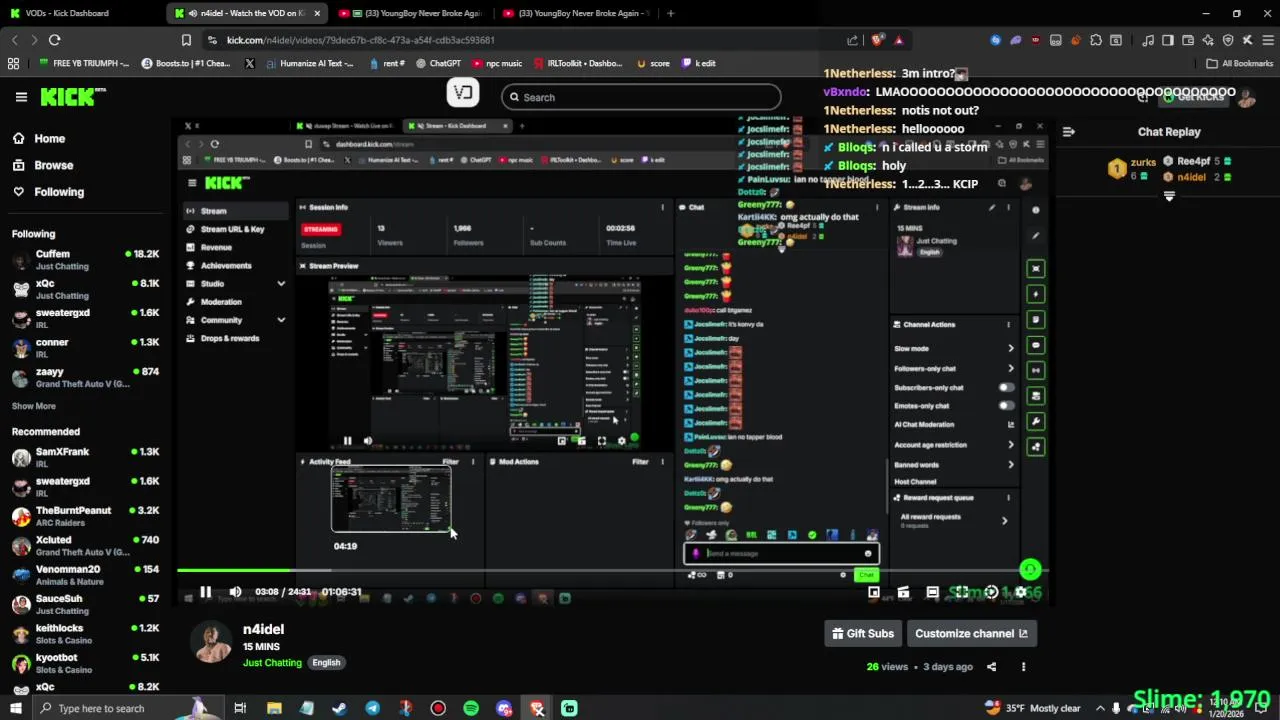Viewport: 1280px width, 720px height.
Task: Open SamXFrank recommended channel
Action: [85, 458]
